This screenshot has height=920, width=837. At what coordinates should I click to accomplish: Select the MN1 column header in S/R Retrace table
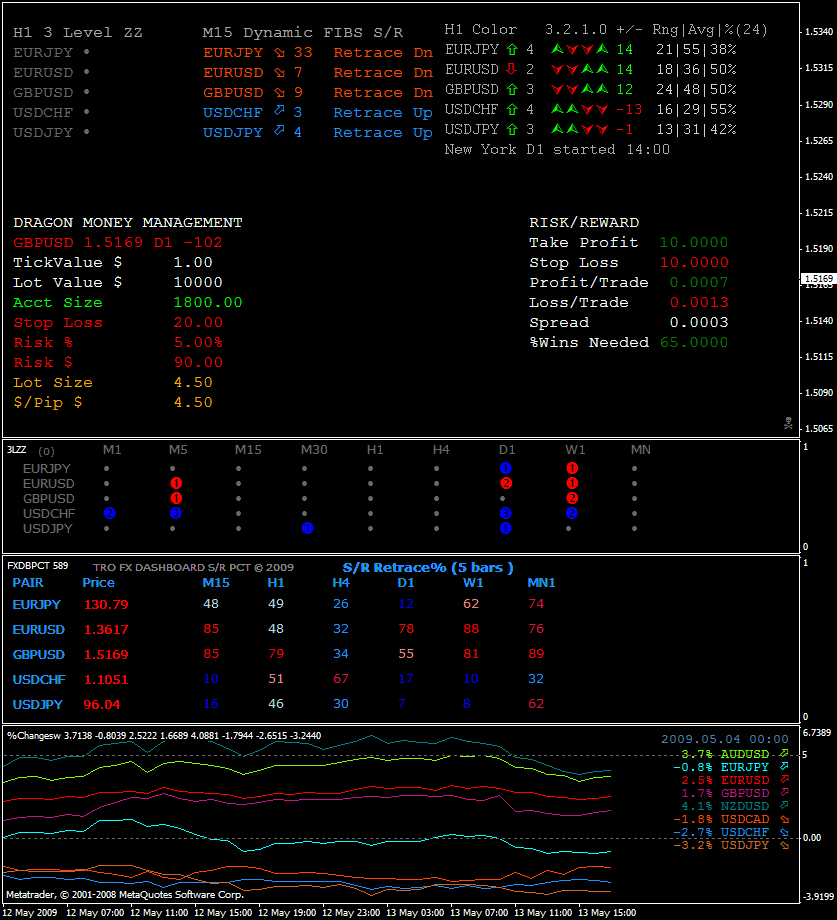coord(541,583)
